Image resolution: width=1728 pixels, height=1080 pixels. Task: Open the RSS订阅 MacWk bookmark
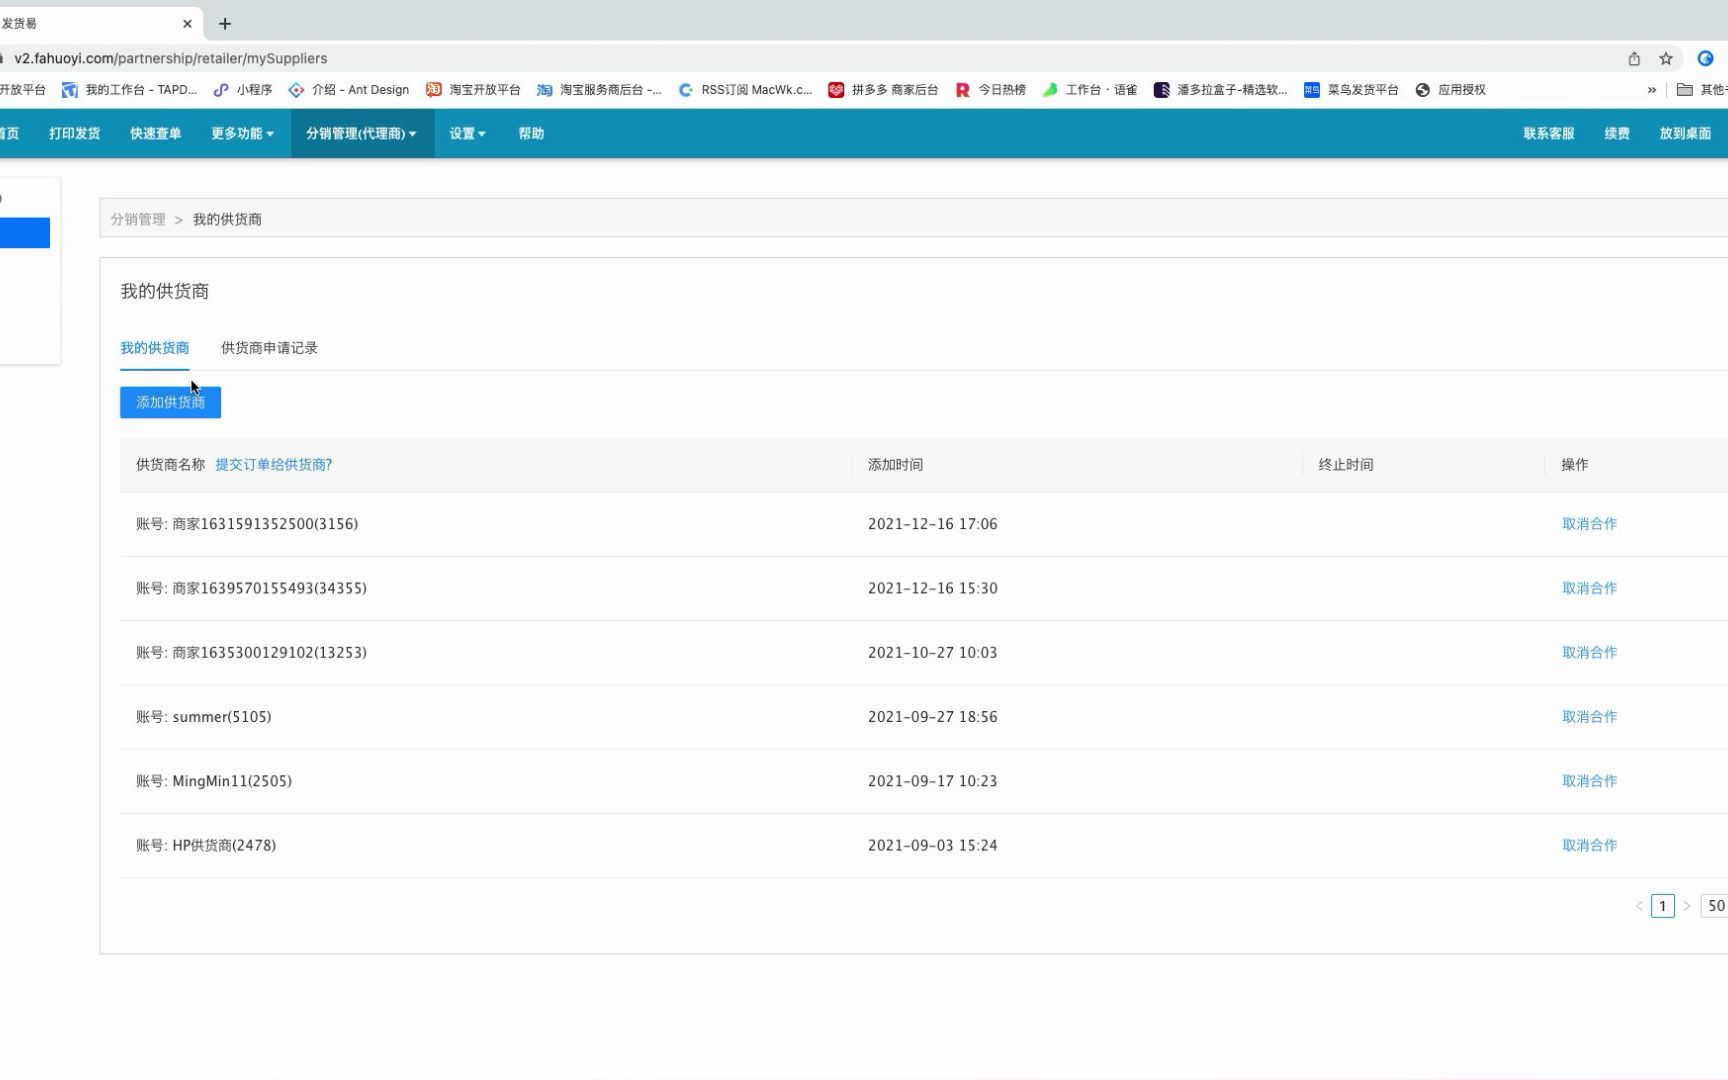[x=745, y=89]
